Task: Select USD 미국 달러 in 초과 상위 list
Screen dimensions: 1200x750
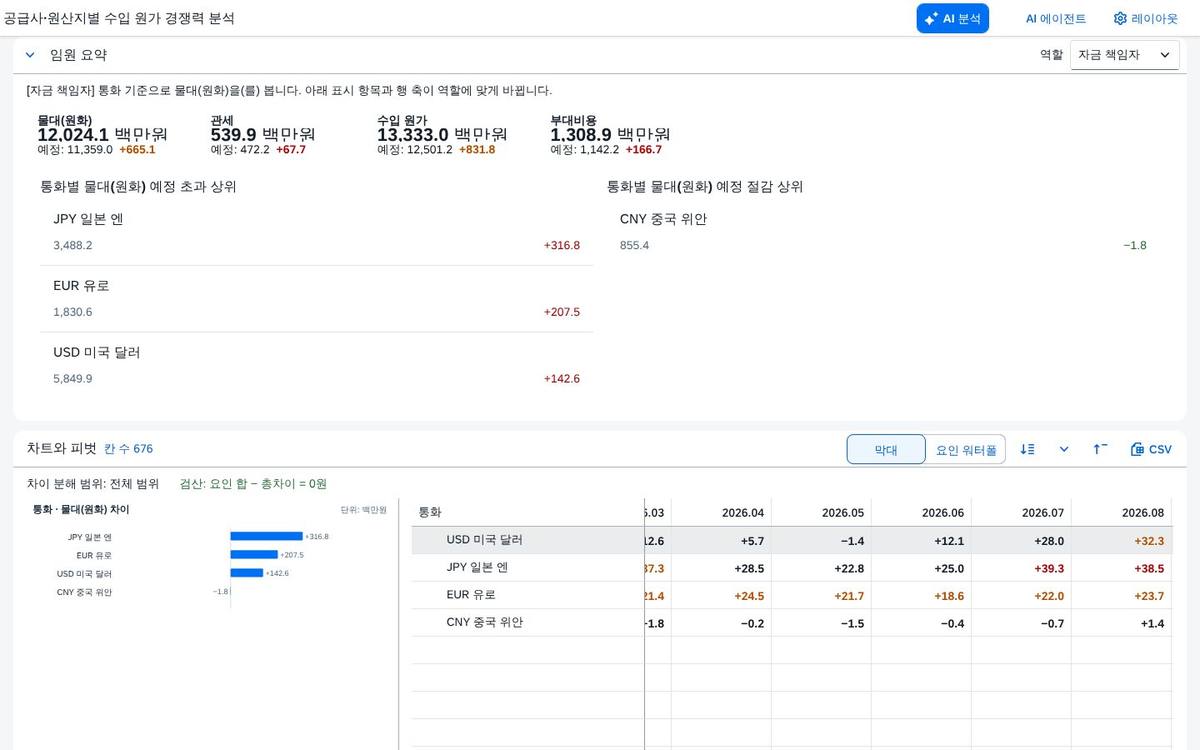Action: [316, 366]
